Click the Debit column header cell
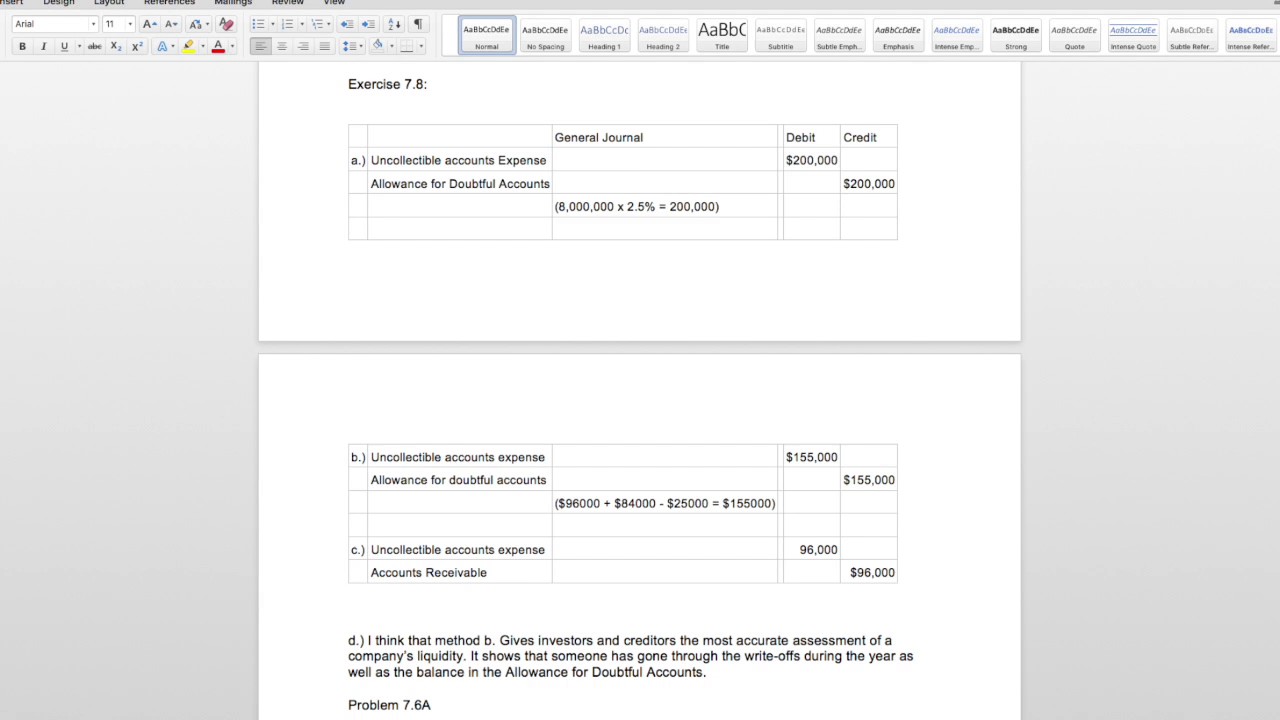 coord(812,137)
